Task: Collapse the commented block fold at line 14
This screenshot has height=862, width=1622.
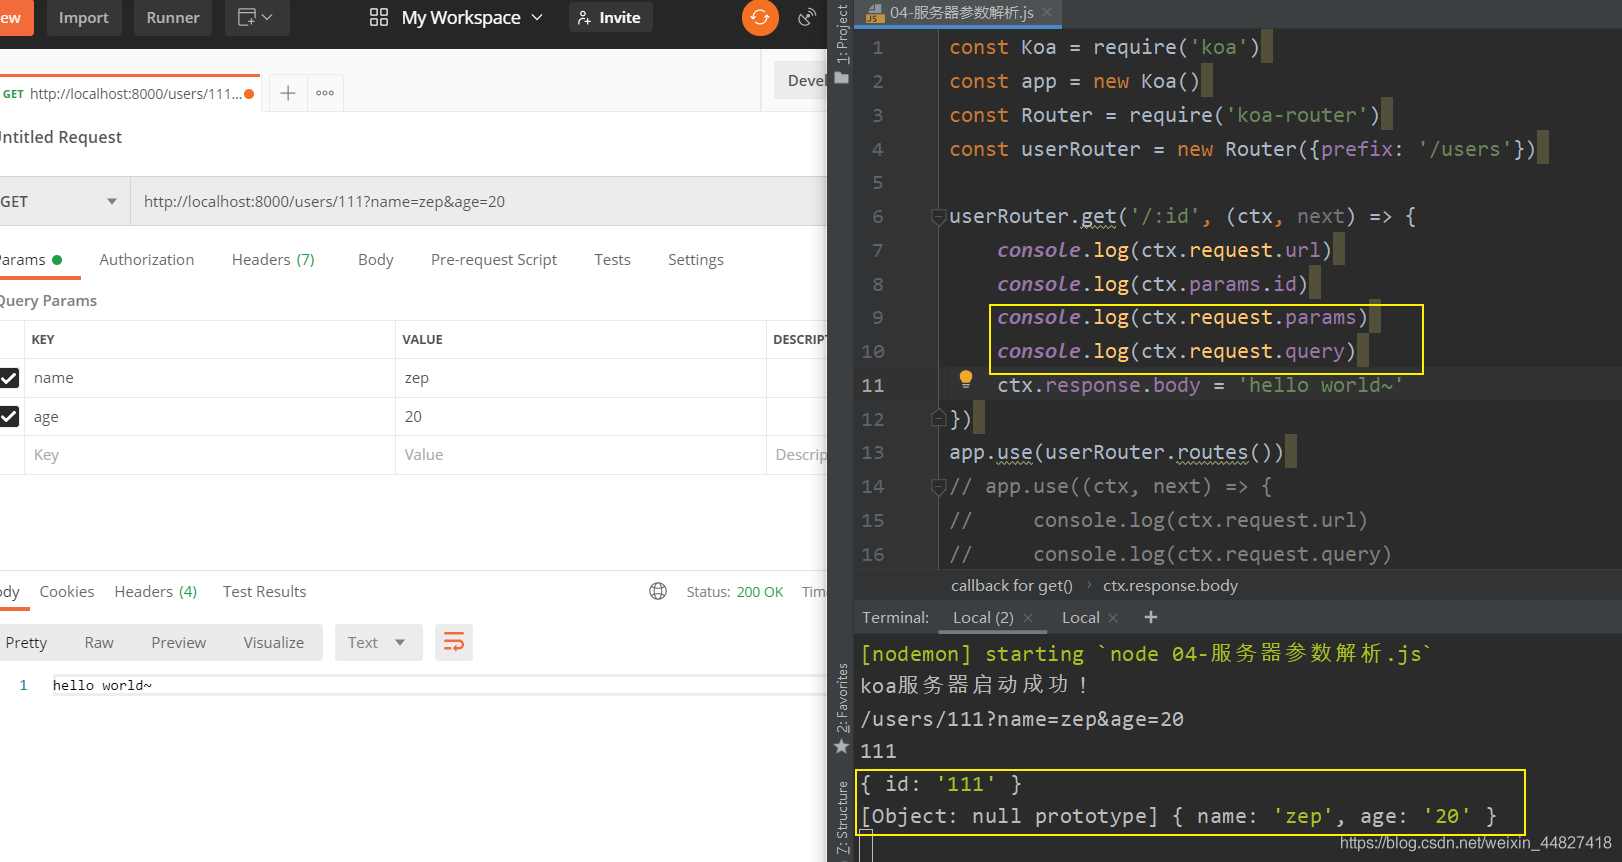Action: [938, 487]
